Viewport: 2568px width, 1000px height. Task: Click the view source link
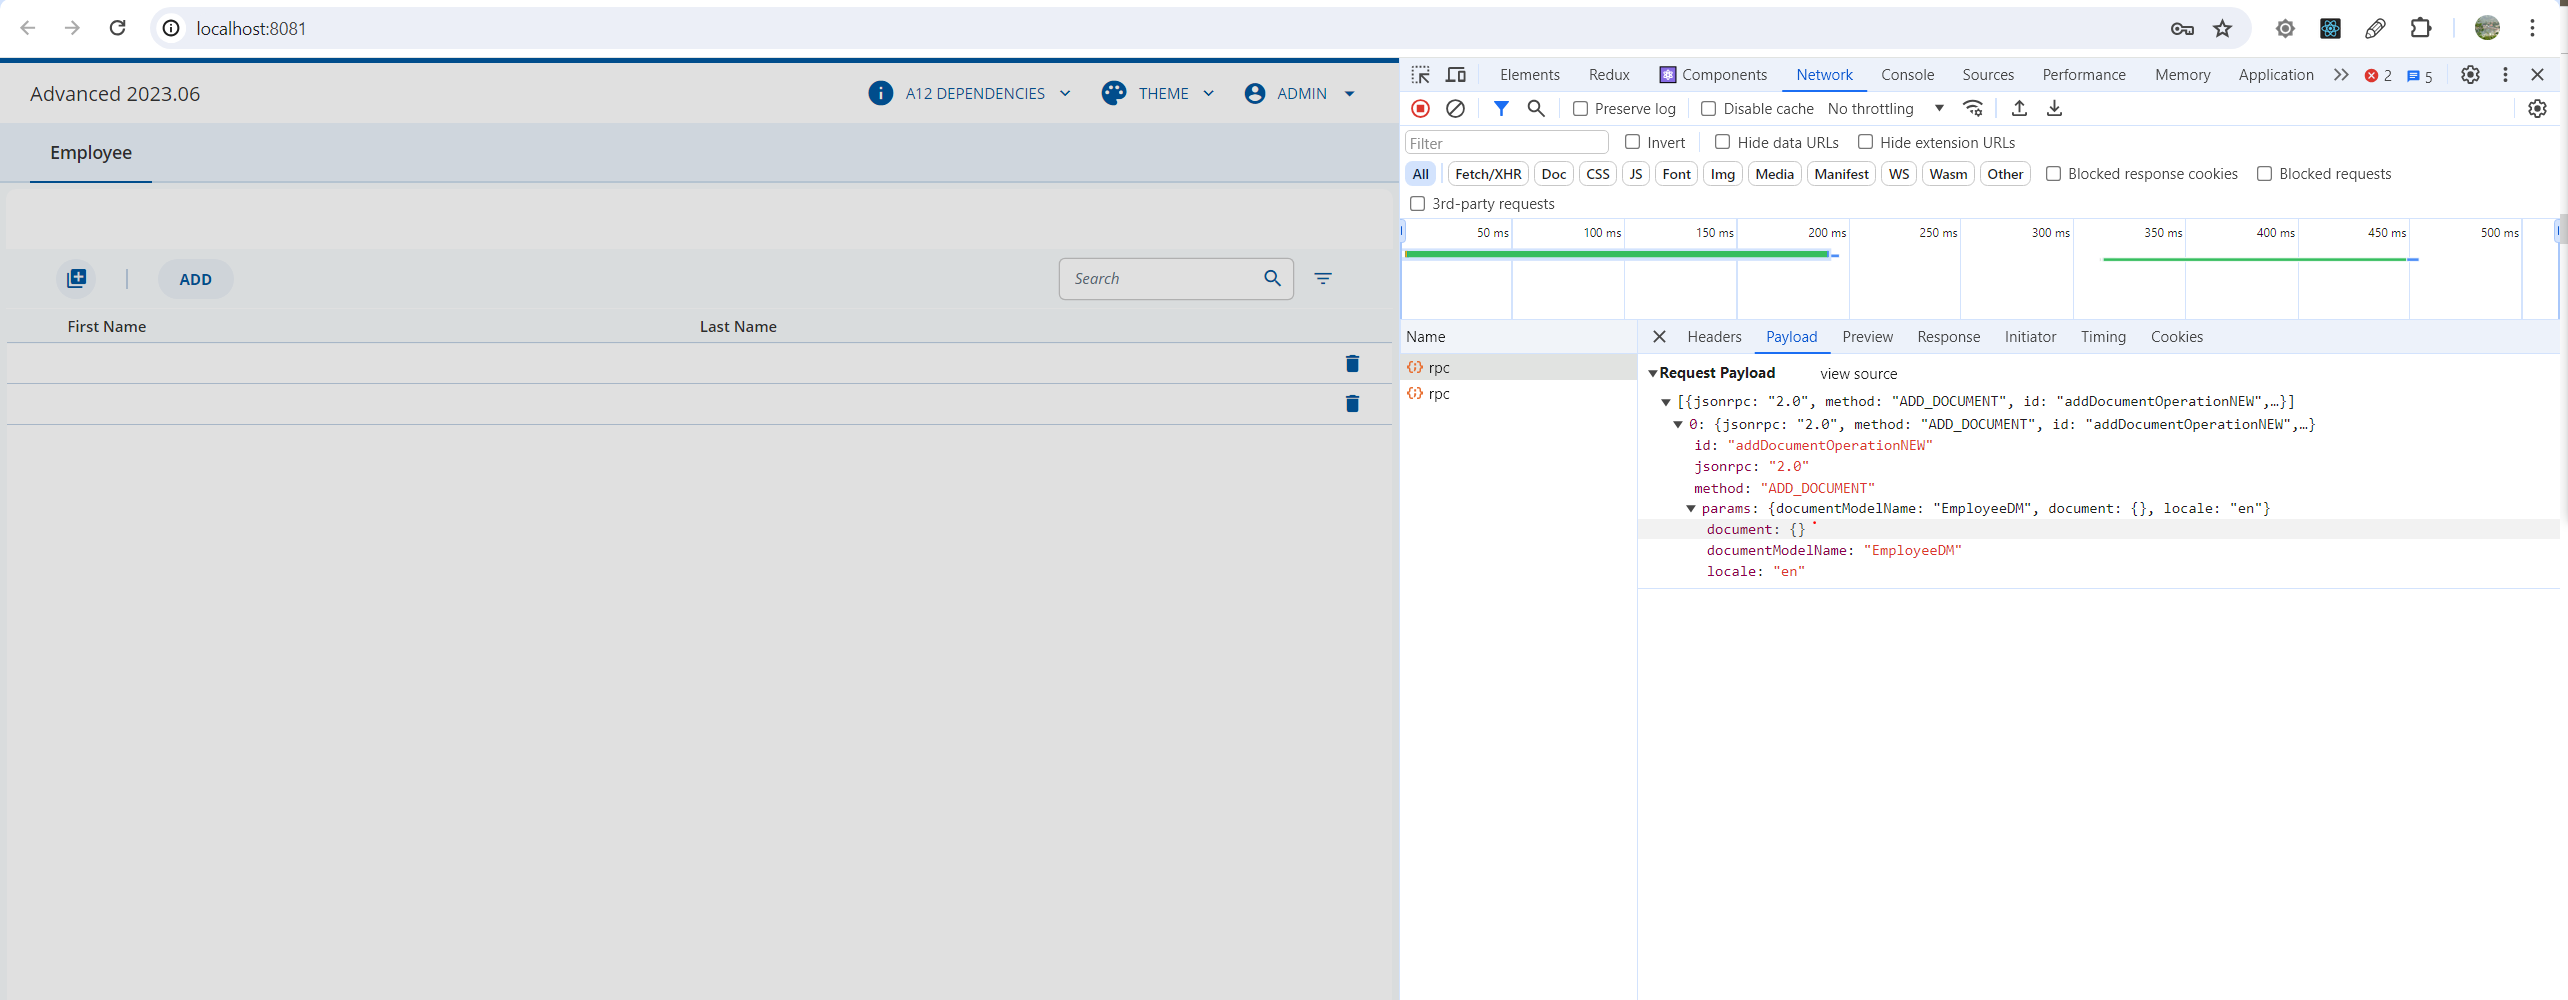coord(1858,373)
